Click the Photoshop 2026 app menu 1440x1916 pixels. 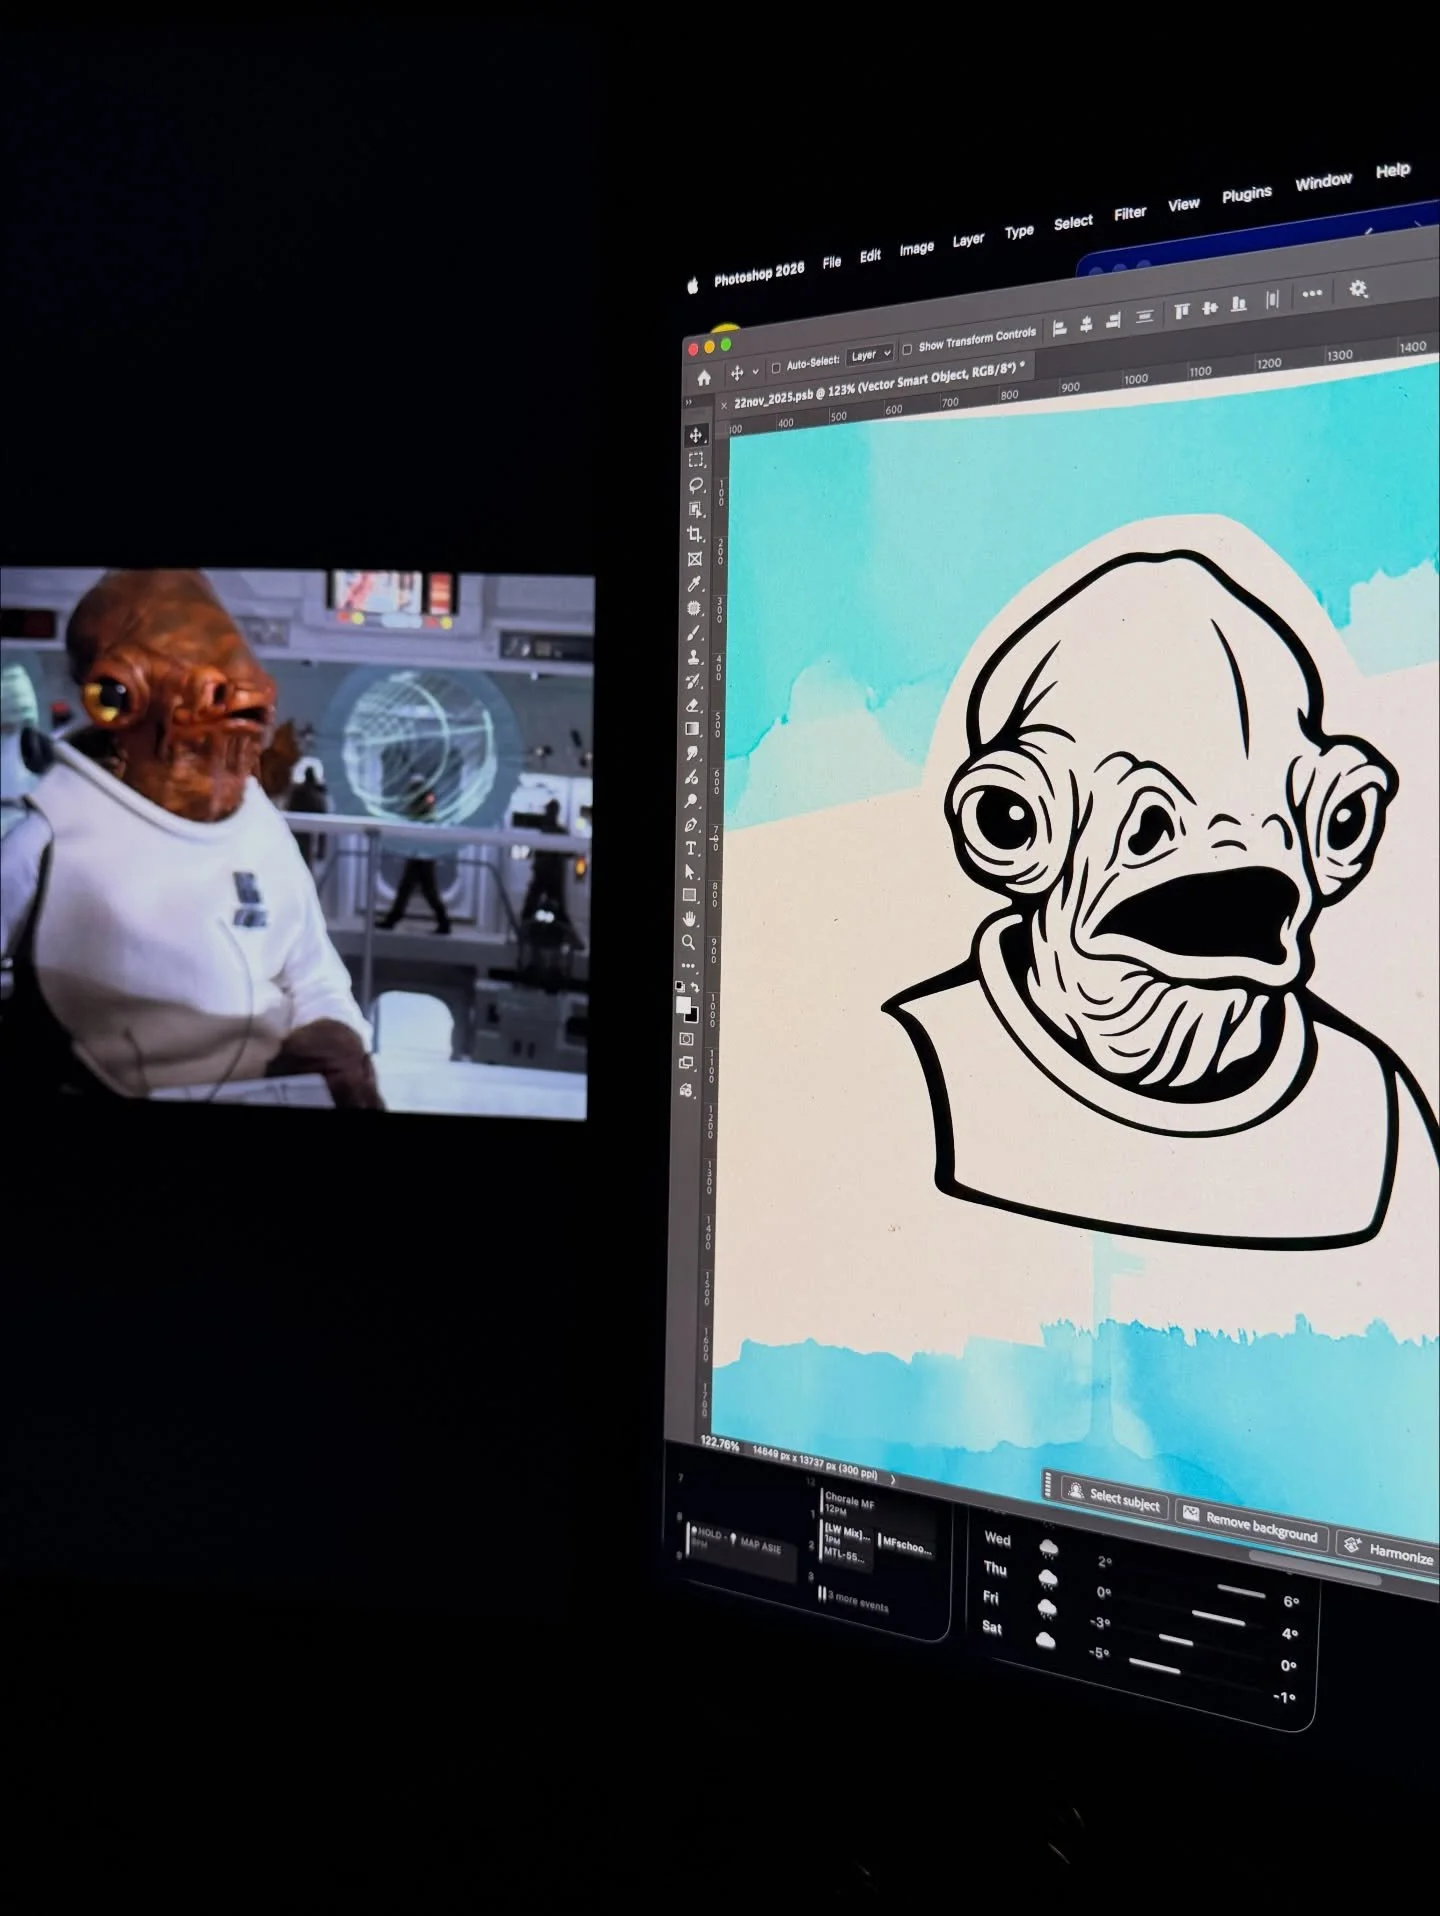759,274
